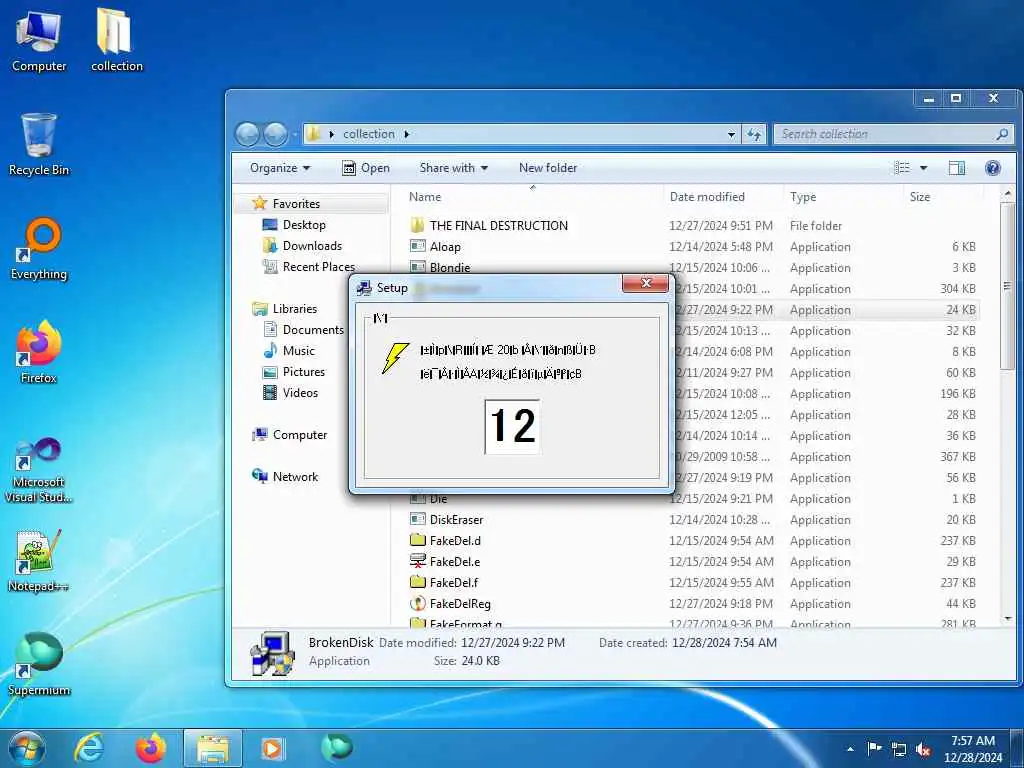Open the taskbar clock and date
This screenshot has width=1024, height=768.
(973, 749)
